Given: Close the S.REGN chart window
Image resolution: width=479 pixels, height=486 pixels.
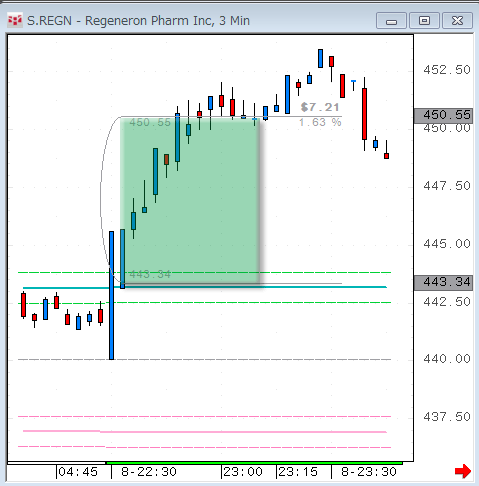Looking at the screenshot, I should pos(457,21).
